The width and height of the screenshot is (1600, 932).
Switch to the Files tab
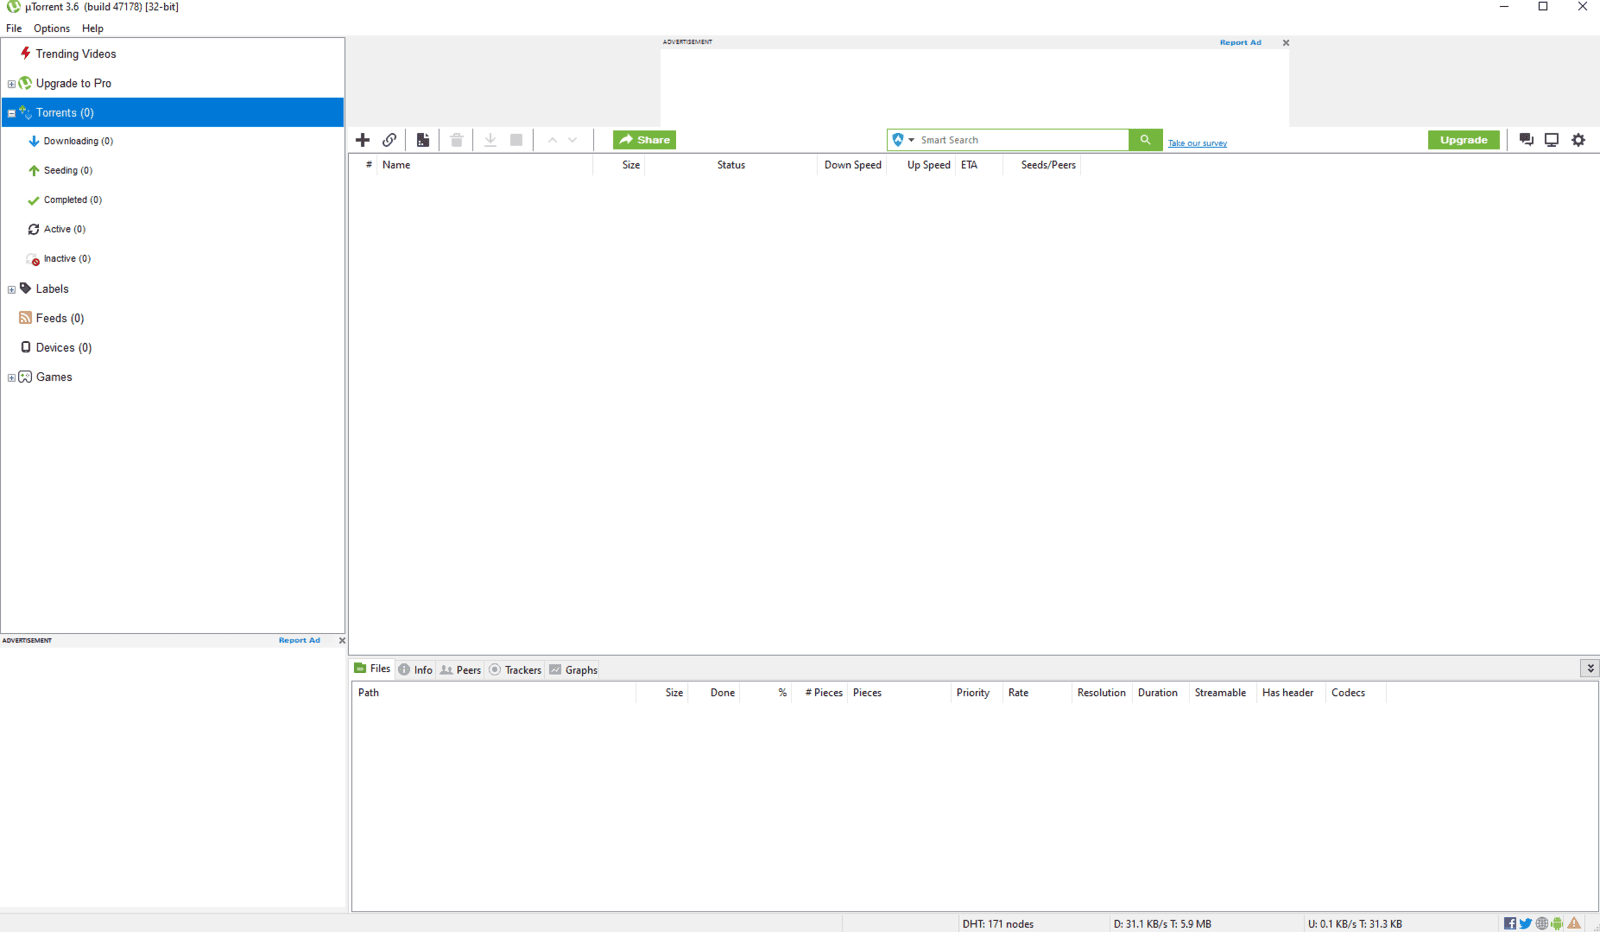(372, 669)
